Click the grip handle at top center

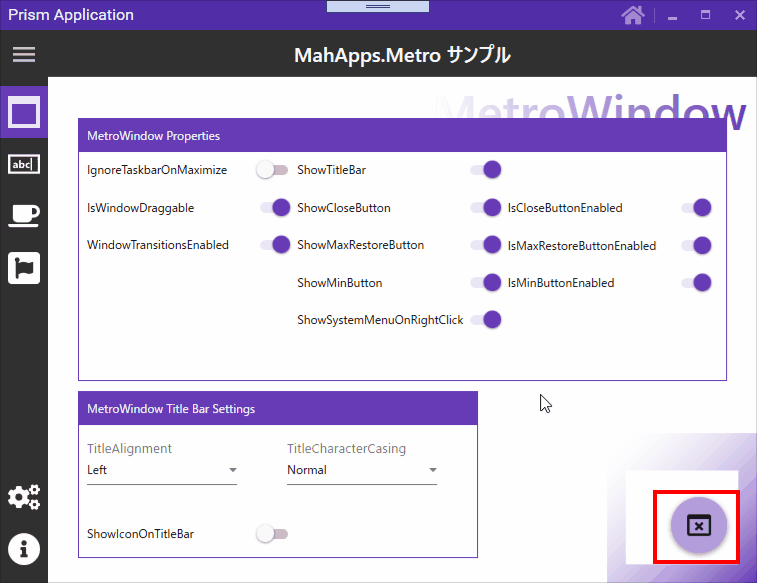(378, 6)
